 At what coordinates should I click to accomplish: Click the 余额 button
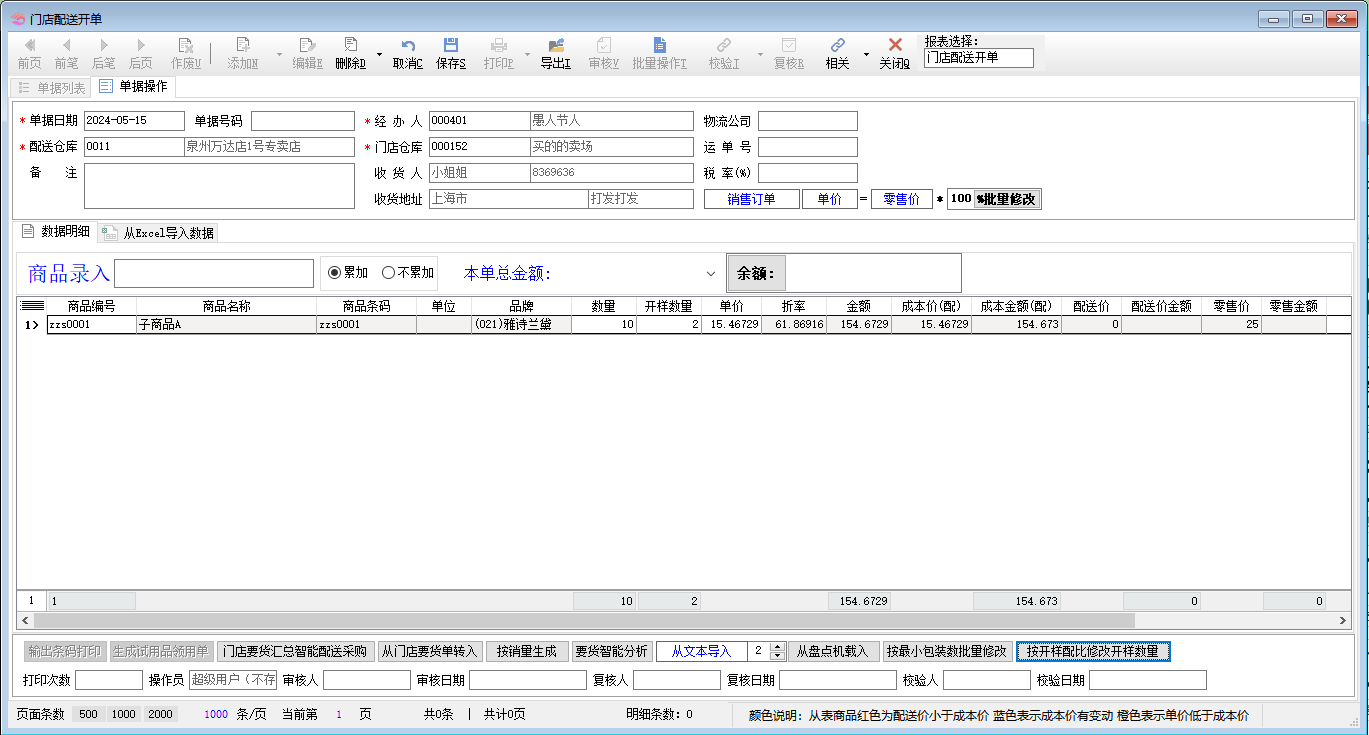(x=756, y=273)
